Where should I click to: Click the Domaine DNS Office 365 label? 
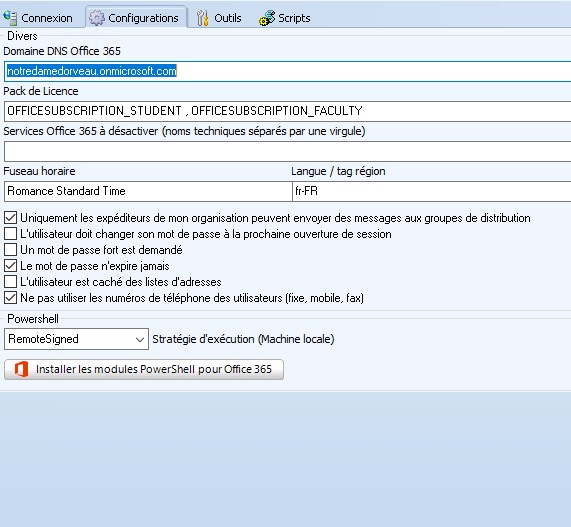pos(62,51)
